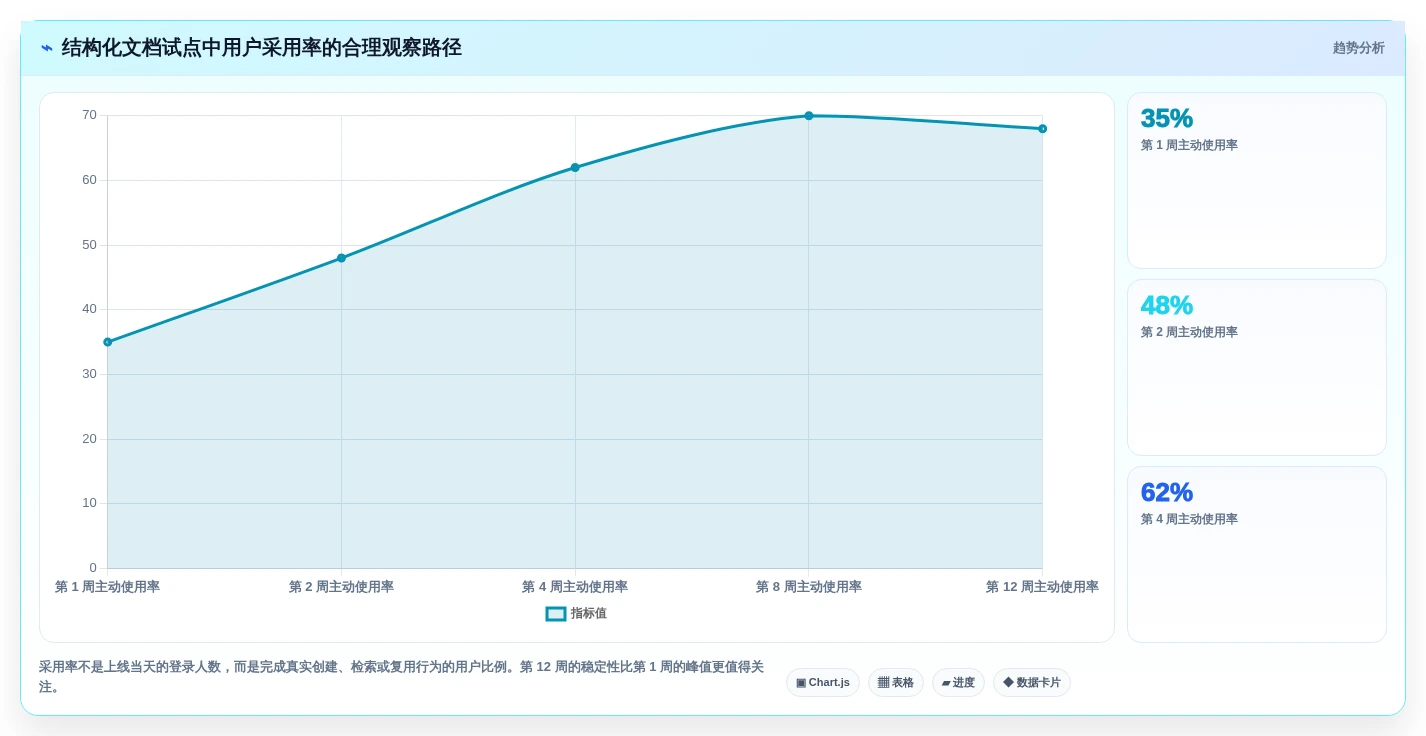Click the chart data point for 第 4 周
Image resolution: width=1426 pixels, height=736 pixels.
tap(575, 168)
